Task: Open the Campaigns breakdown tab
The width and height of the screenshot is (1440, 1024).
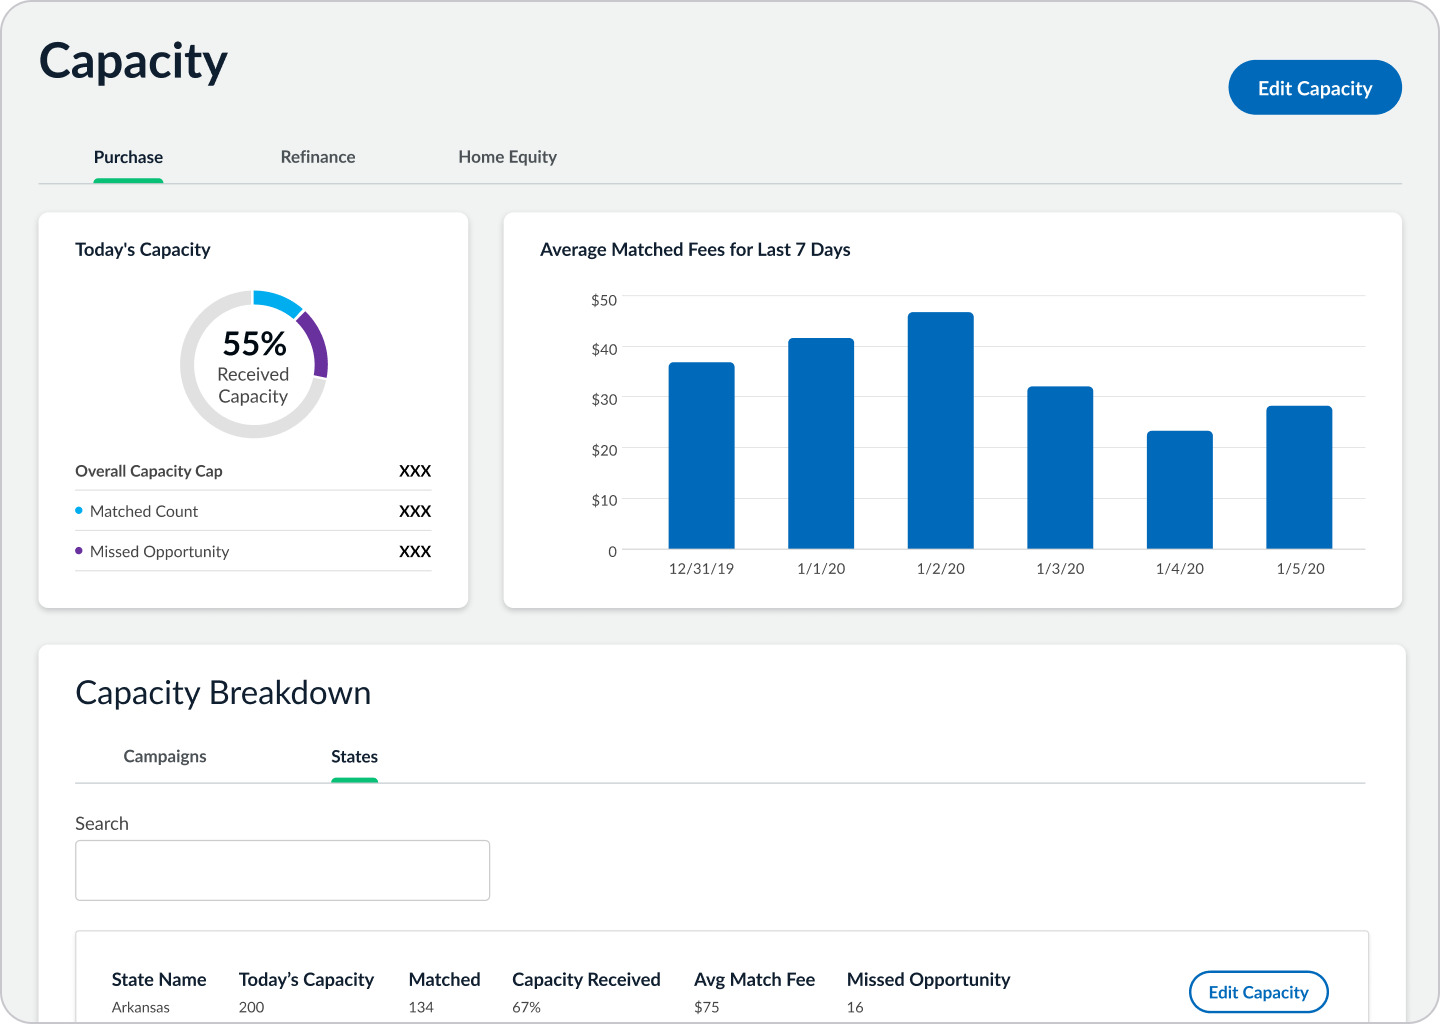Action: tap(165, 756)
